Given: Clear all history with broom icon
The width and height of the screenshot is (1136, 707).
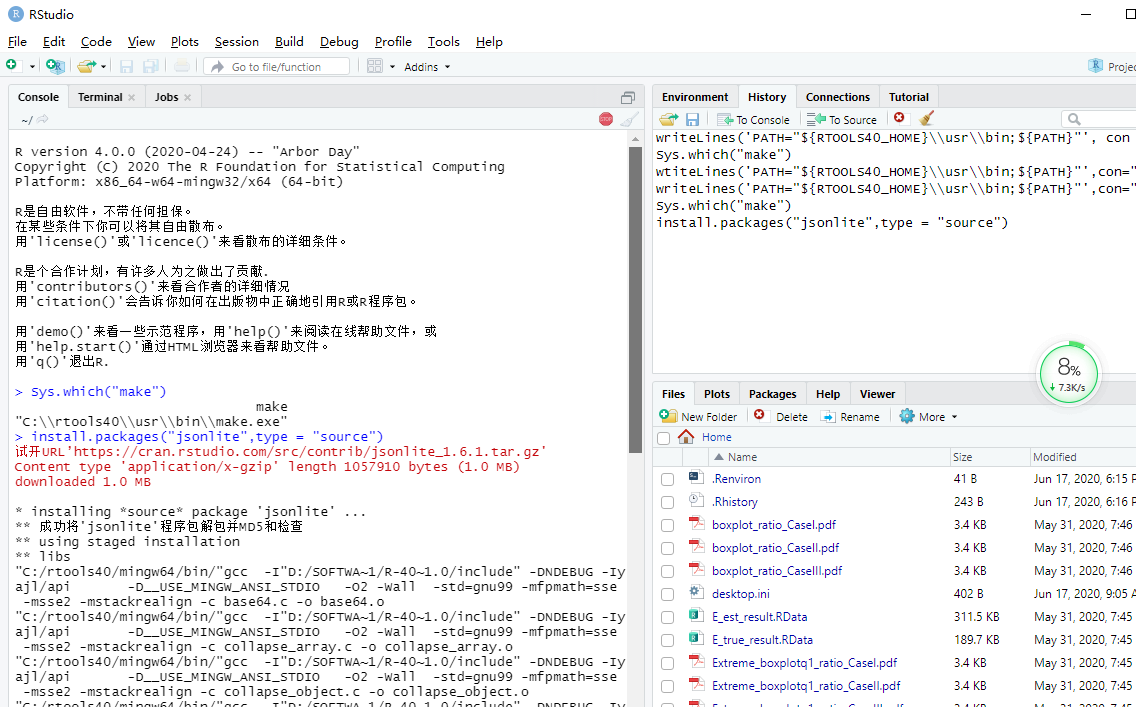Looking at the screenshot, I should tap(926, 119).
